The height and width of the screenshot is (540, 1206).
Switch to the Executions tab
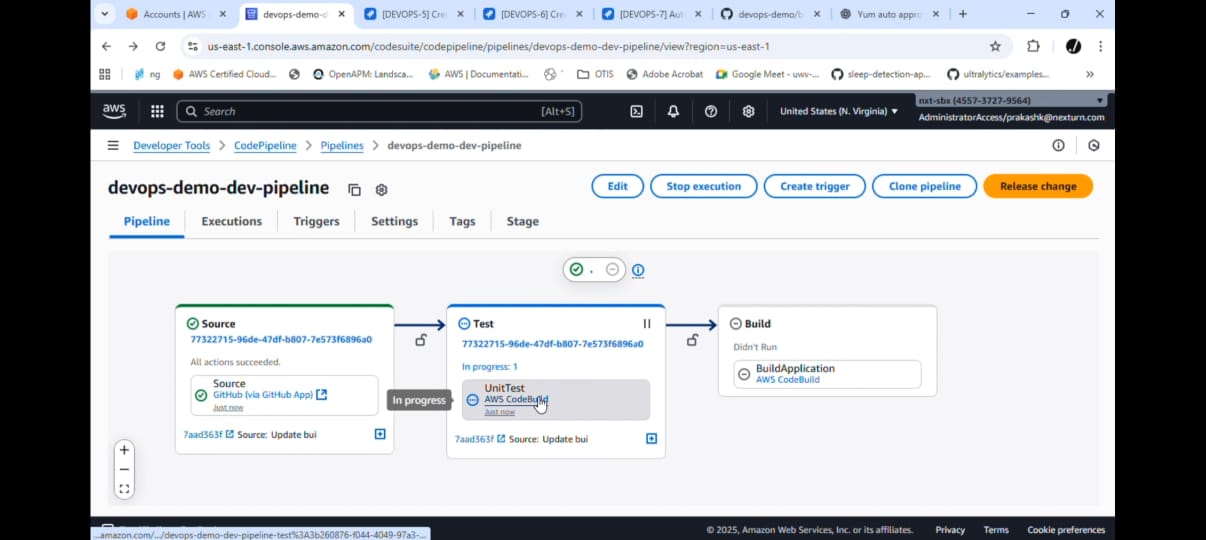point(231,221)
